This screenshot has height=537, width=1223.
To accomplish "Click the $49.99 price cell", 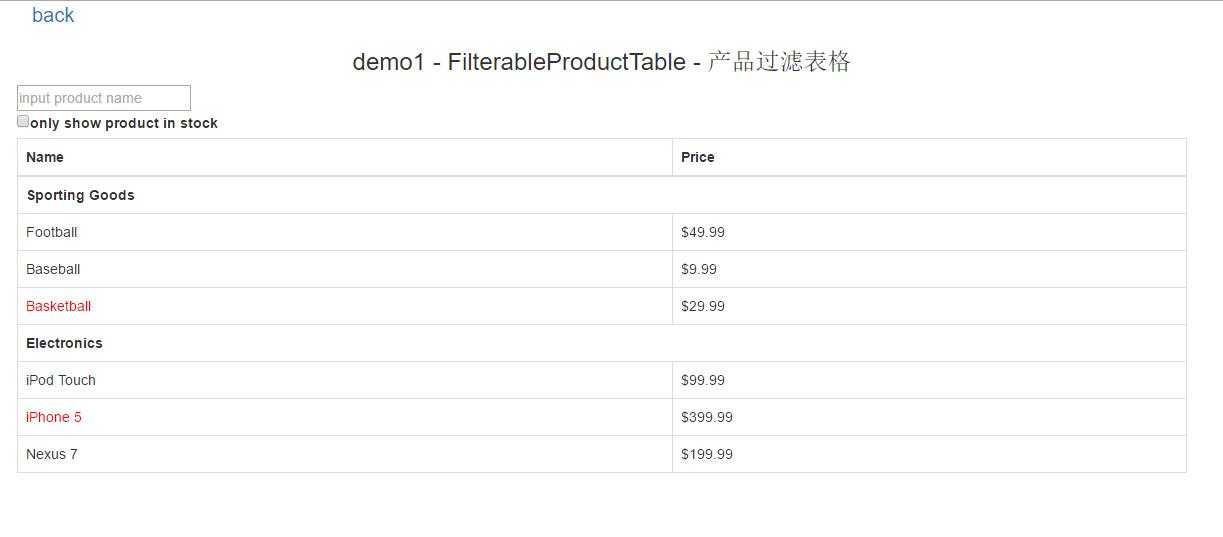I will [703, 232].
